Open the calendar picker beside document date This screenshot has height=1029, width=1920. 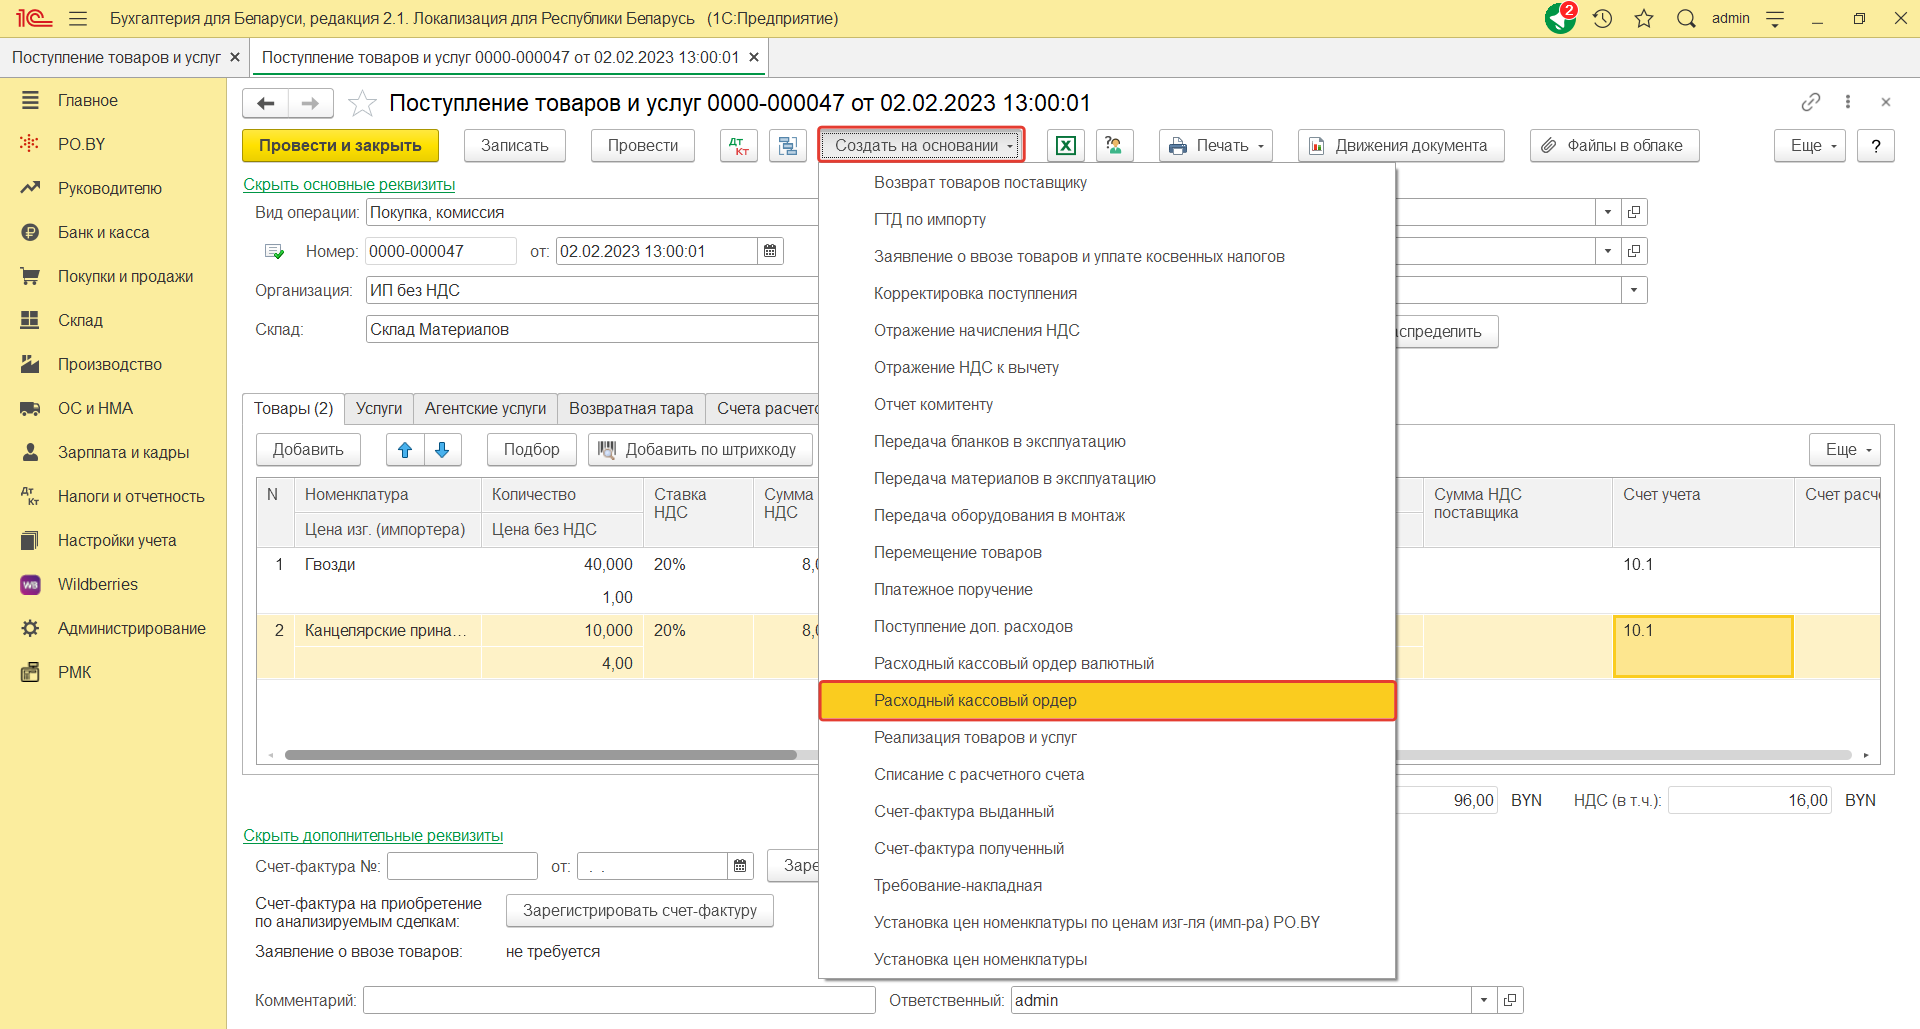click(x=770, y=251)
